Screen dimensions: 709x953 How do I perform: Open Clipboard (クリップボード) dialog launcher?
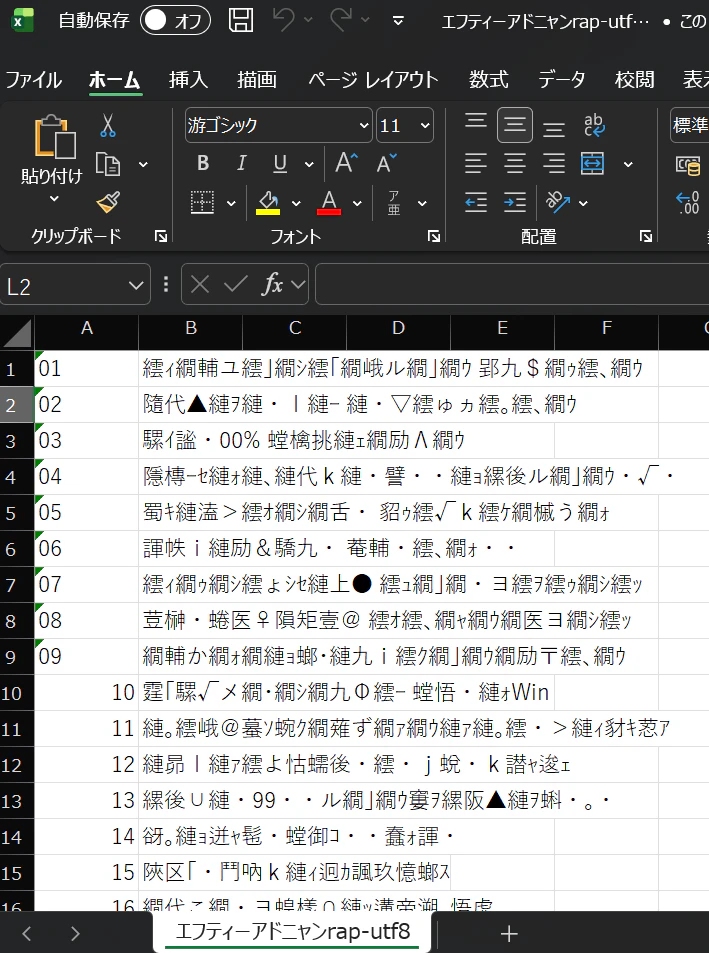[161, 236]
